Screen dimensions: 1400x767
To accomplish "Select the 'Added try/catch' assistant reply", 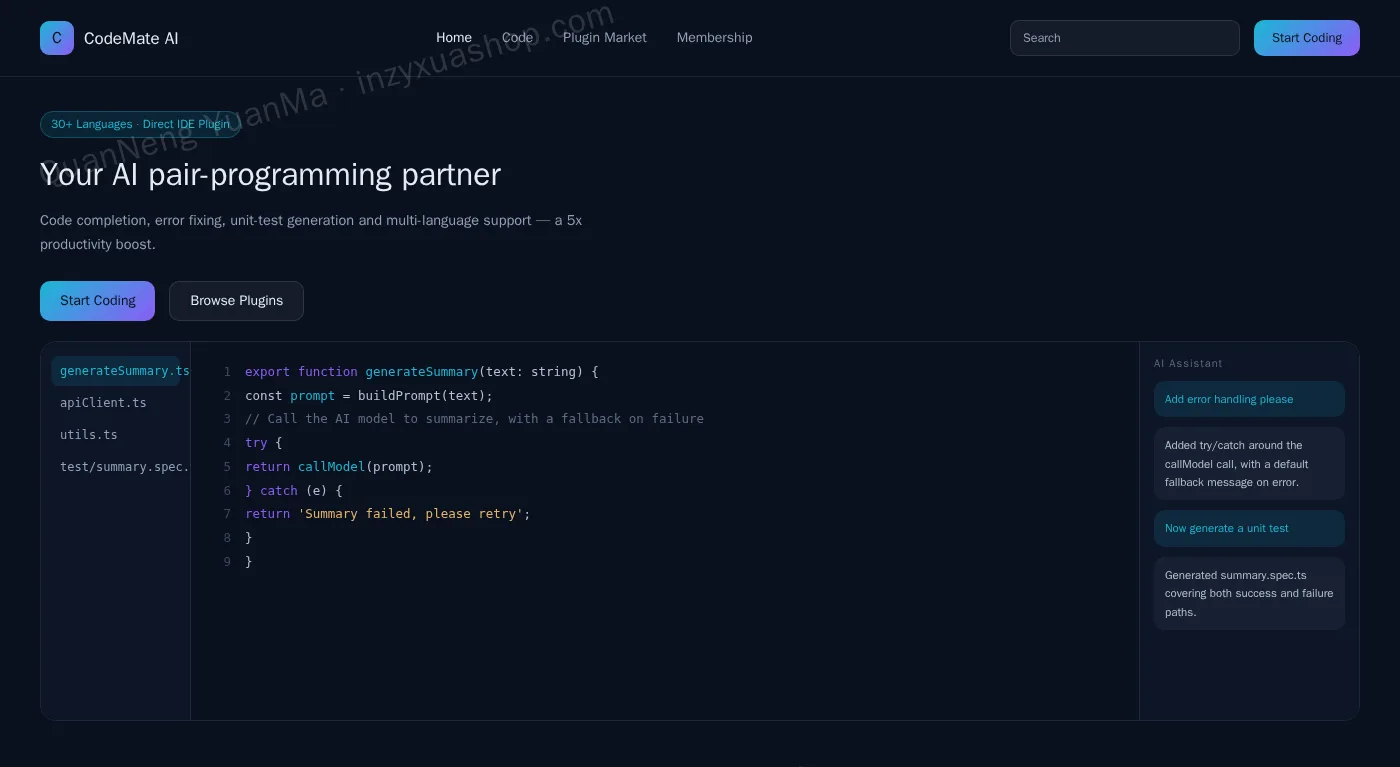I will (x=1249, y=464).
